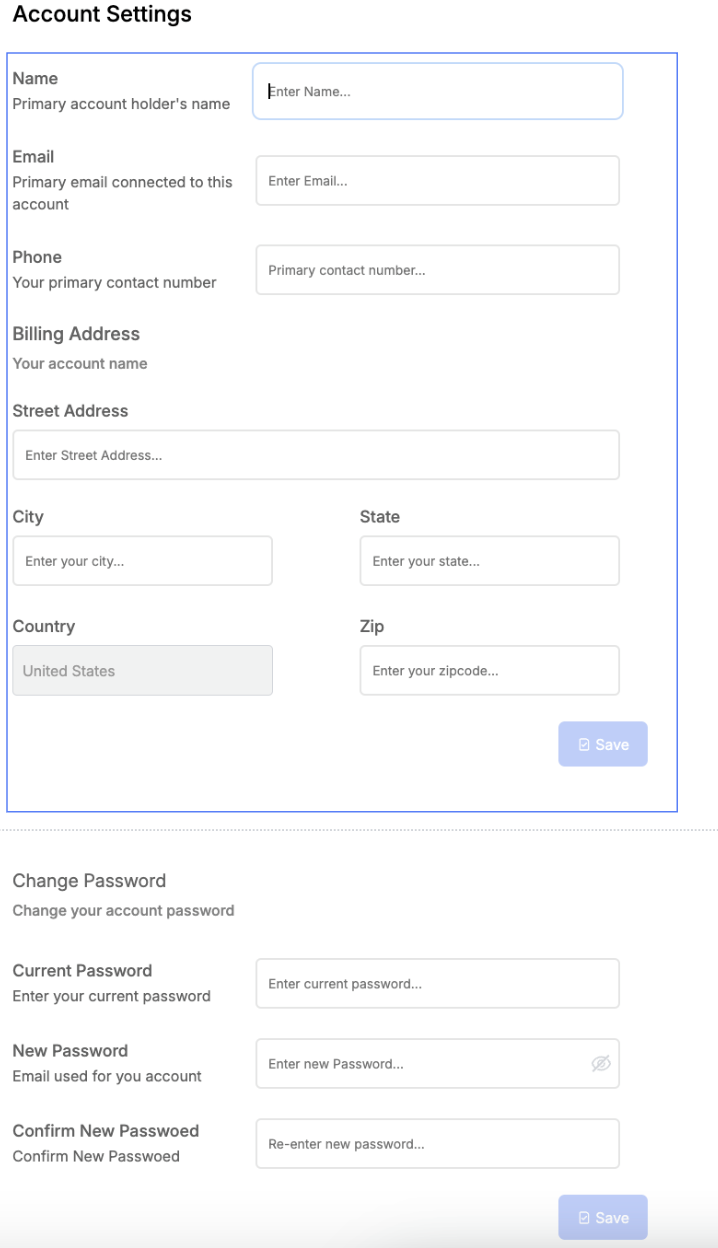Save the billing address form

click(603, 744)
